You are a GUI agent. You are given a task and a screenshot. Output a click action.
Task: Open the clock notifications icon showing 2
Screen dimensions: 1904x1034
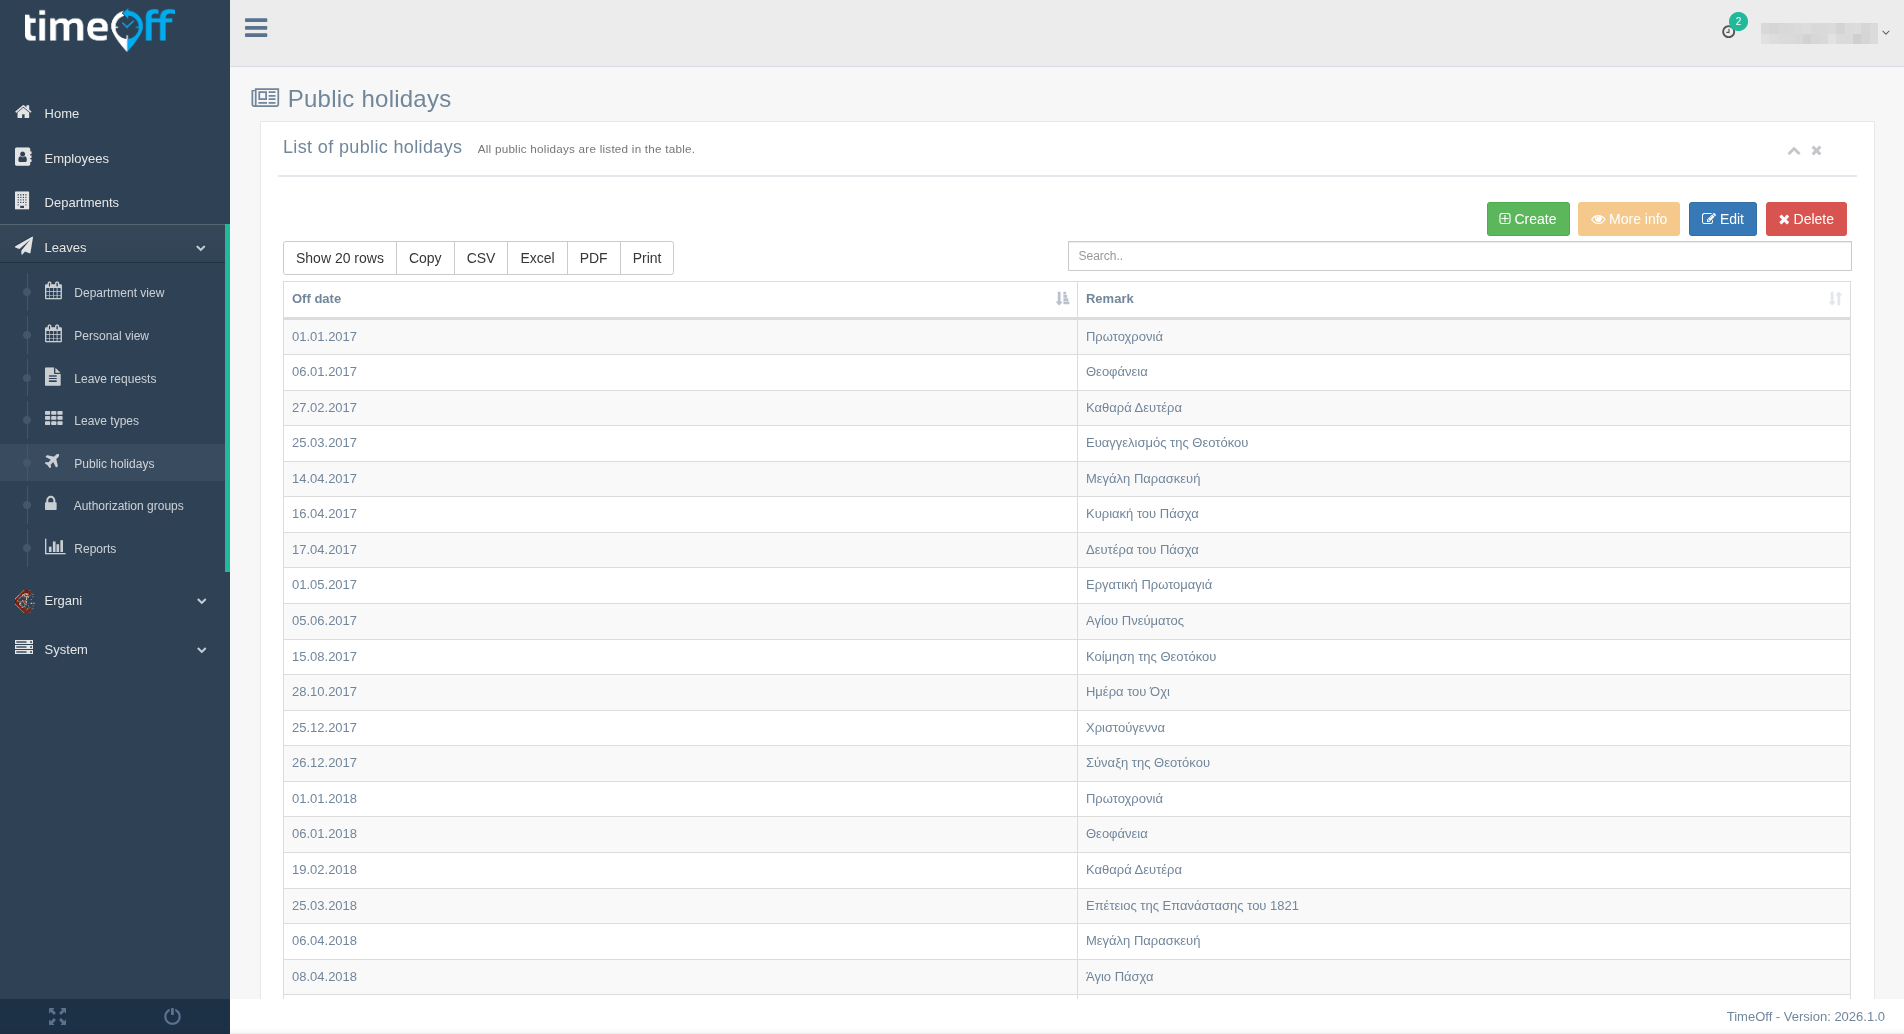[1729, 31]
